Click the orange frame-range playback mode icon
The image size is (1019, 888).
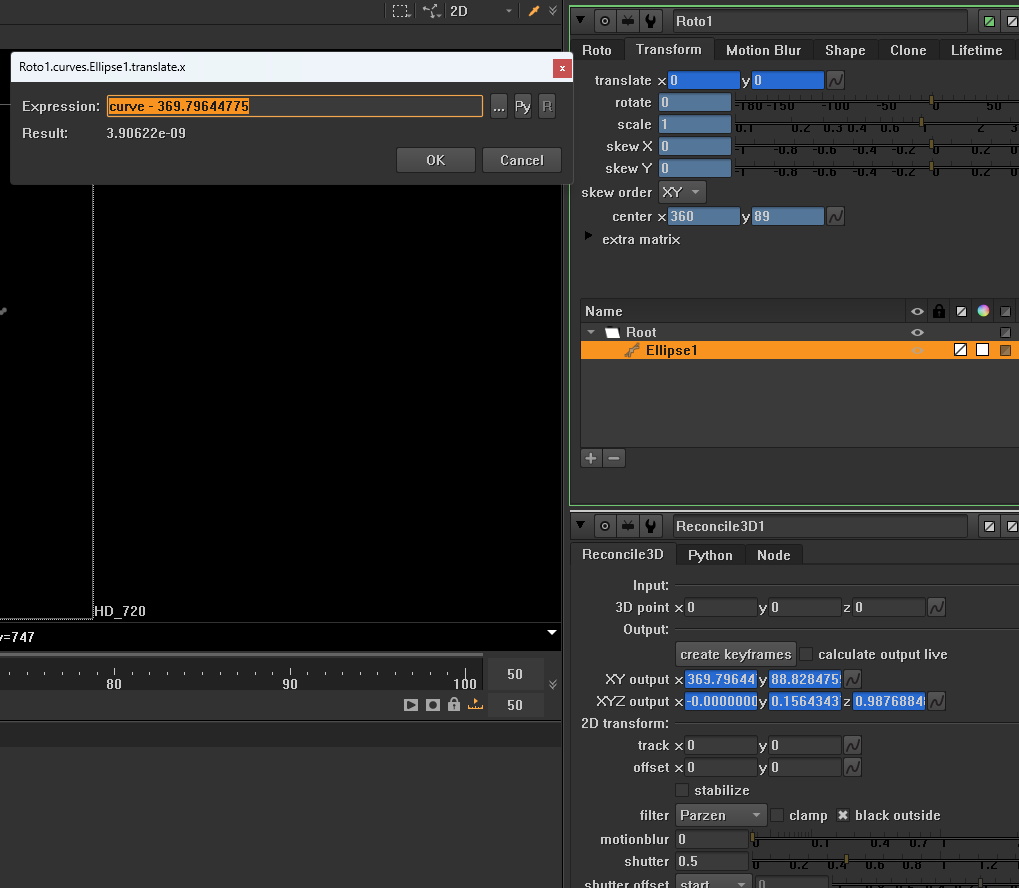tap(476, 705)
